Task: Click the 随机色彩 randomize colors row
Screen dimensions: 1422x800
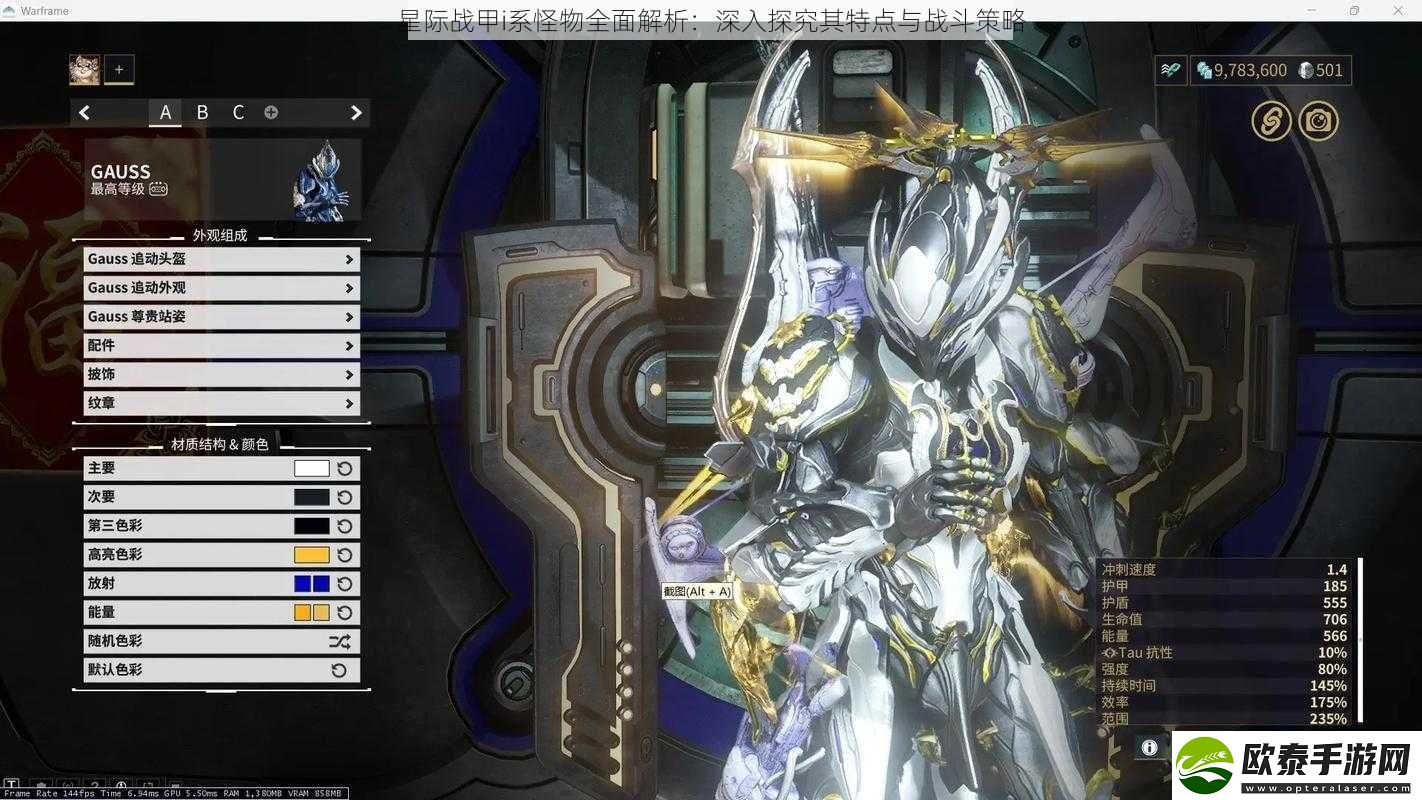Action: (x=221, y=642)
